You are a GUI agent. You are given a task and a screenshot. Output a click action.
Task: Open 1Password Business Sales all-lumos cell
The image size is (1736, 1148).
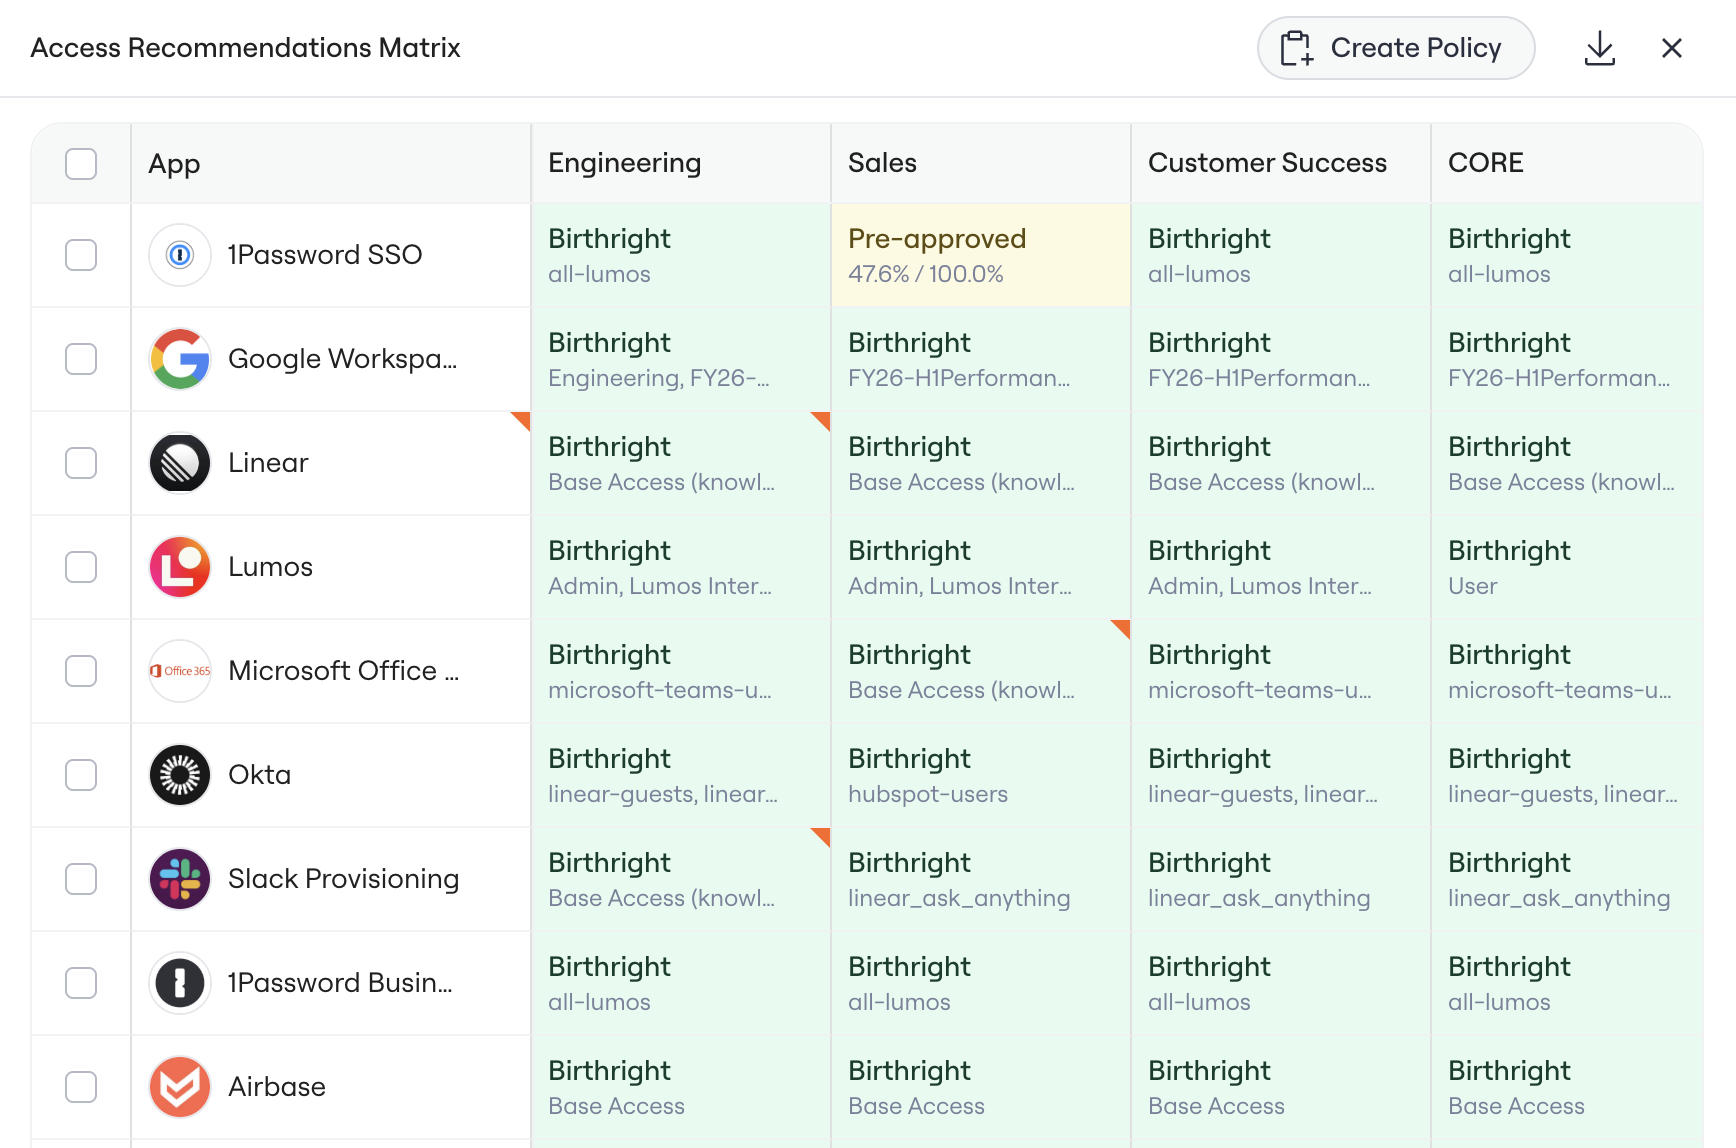point(981,983)
